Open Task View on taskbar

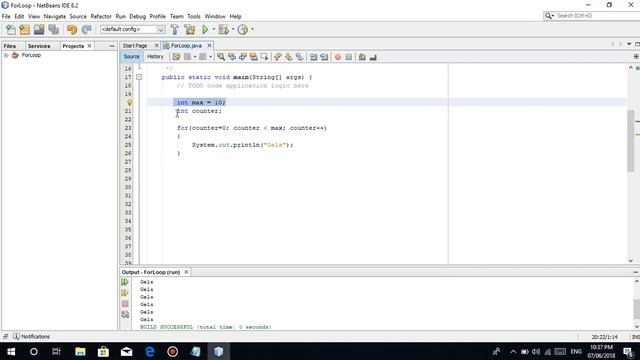coord(56,351)
